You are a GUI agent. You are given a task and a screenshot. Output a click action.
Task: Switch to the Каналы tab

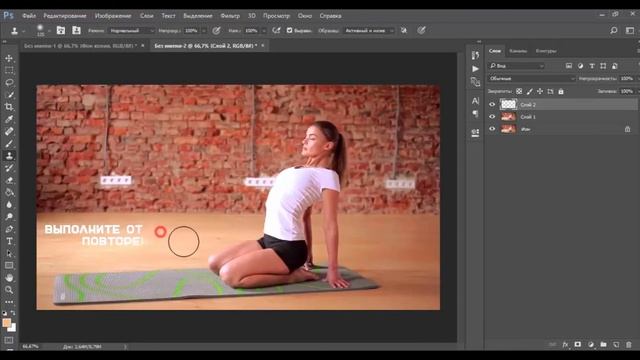point(518,51)
